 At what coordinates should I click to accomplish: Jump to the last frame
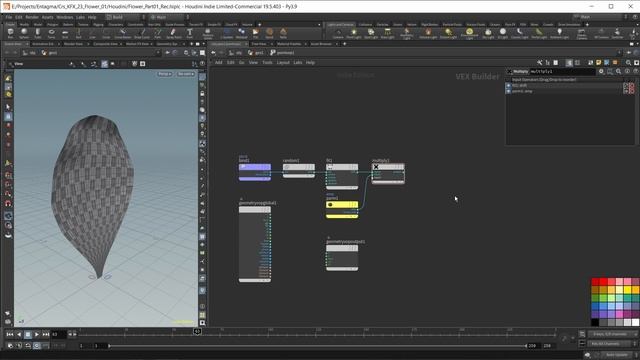46,335
